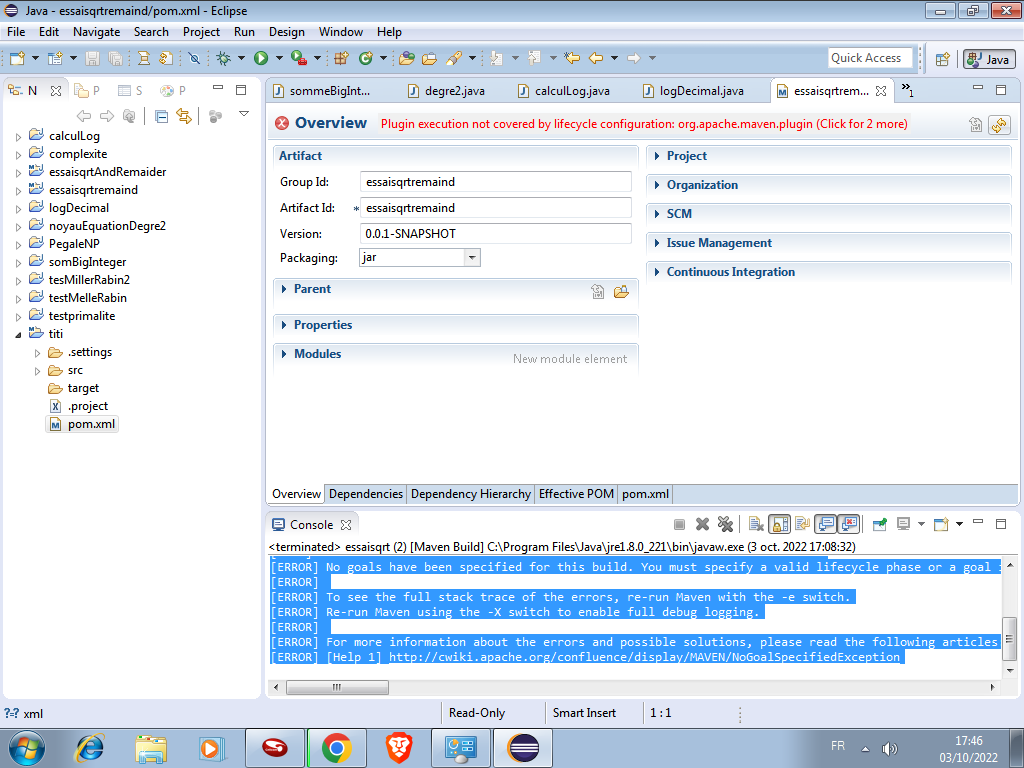Click the Open Perspective icon

click(x=942, y=59)
